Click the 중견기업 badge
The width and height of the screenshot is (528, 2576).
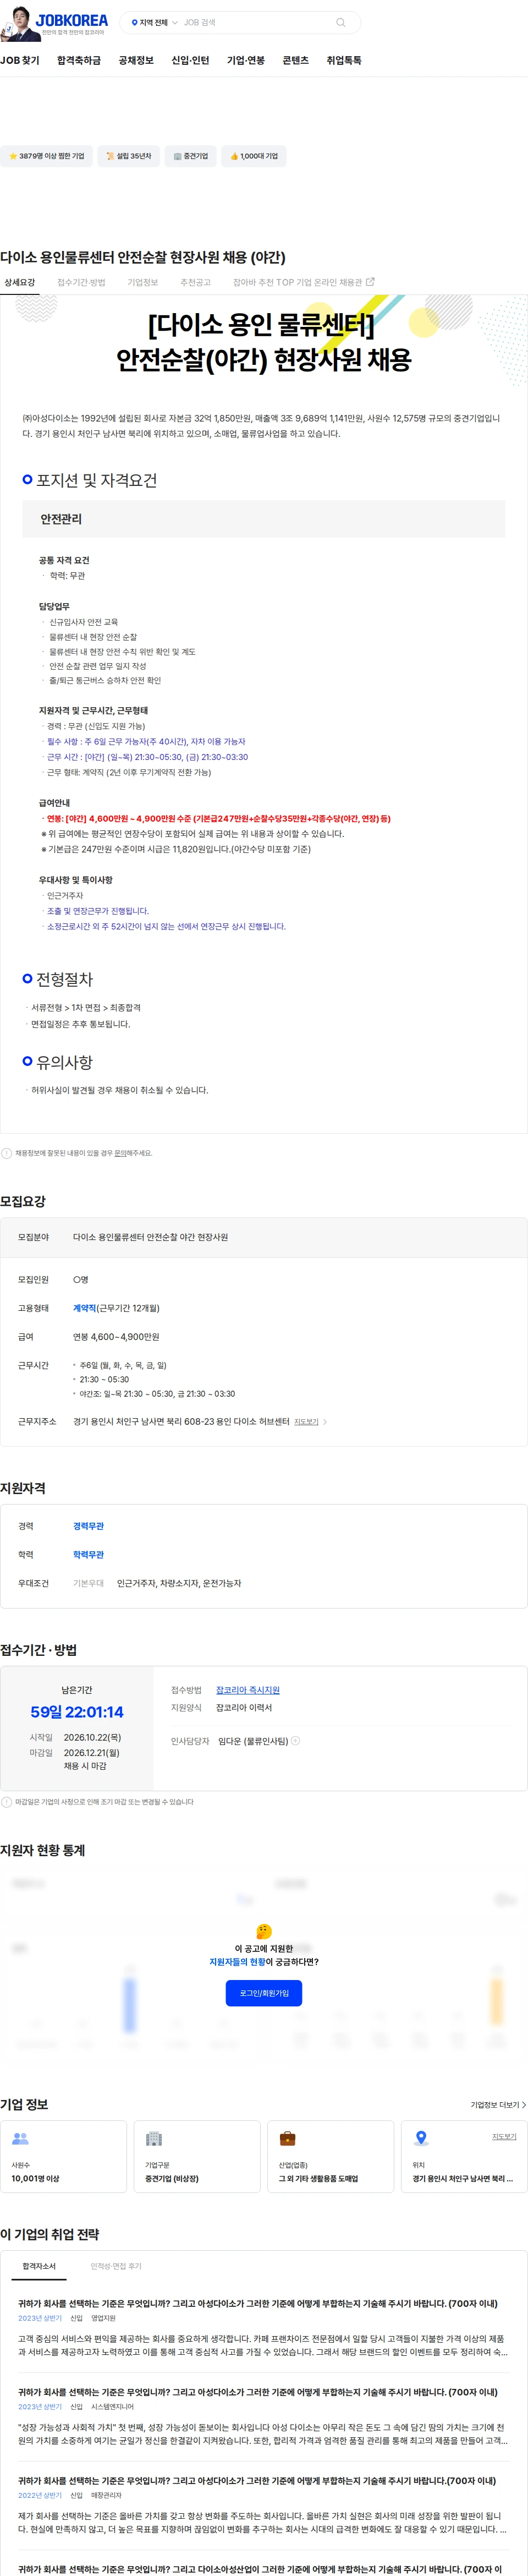(x=190, y=156)
